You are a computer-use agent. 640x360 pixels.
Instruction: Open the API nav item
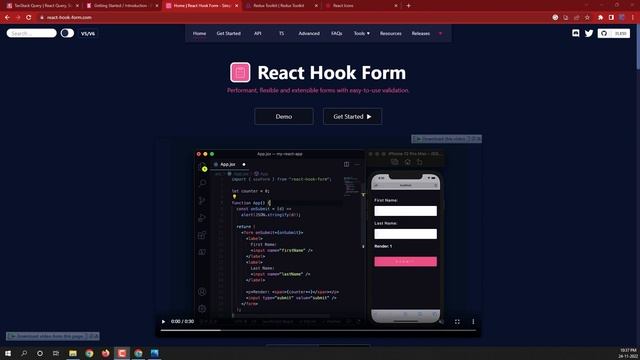click(258, 33)
